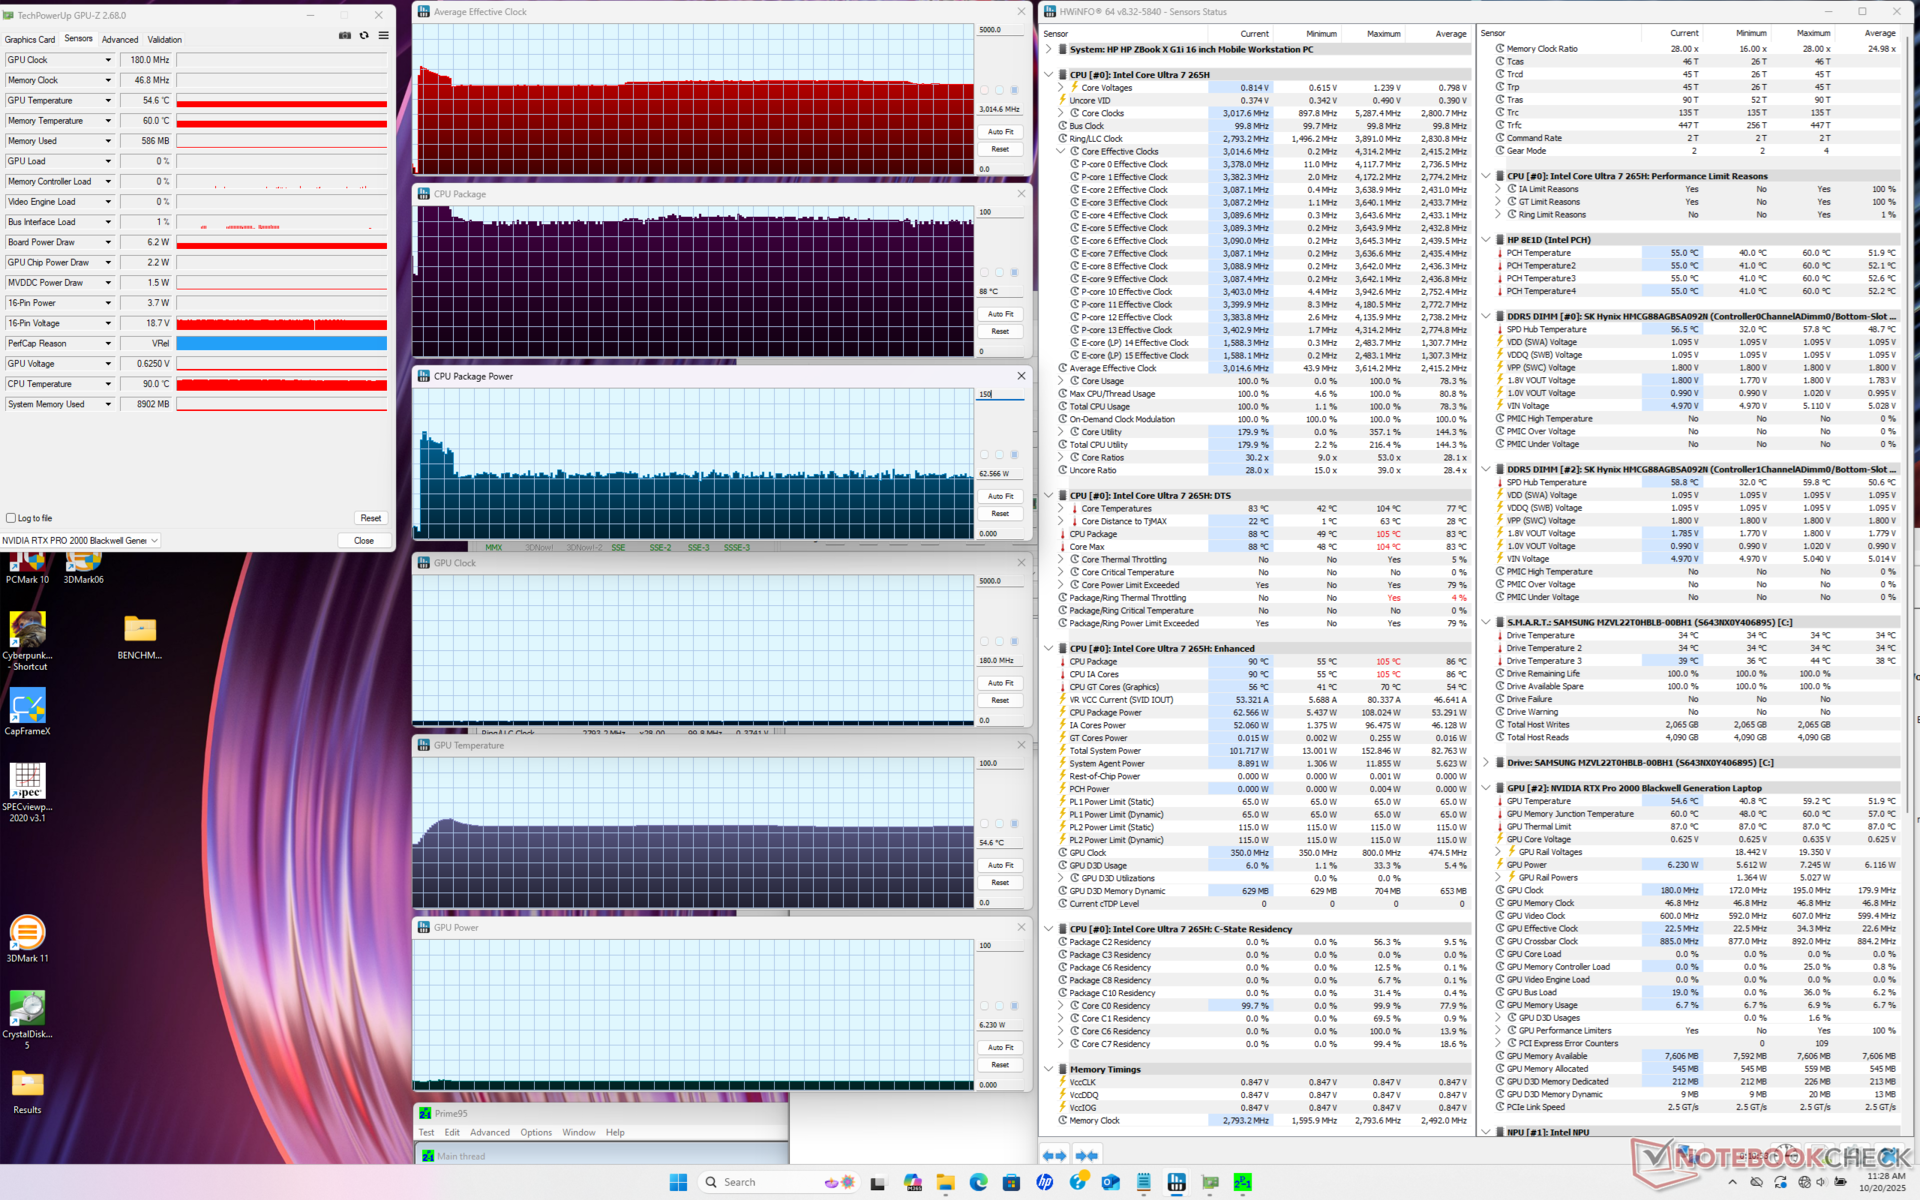Click Auto Fit on CPU Package Power graph
This screenshot has height=1200, width=1920.
point(1000,496)
